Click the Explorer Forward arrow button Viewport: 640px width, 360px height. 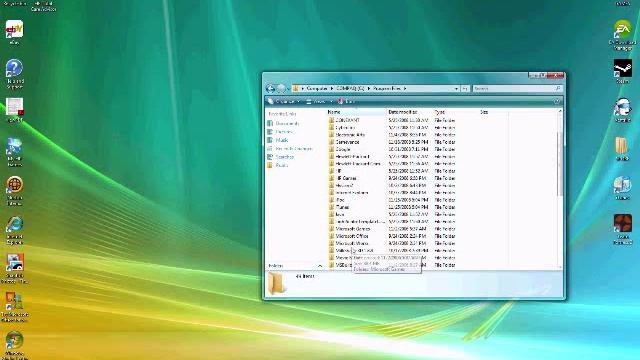point(281,88)
